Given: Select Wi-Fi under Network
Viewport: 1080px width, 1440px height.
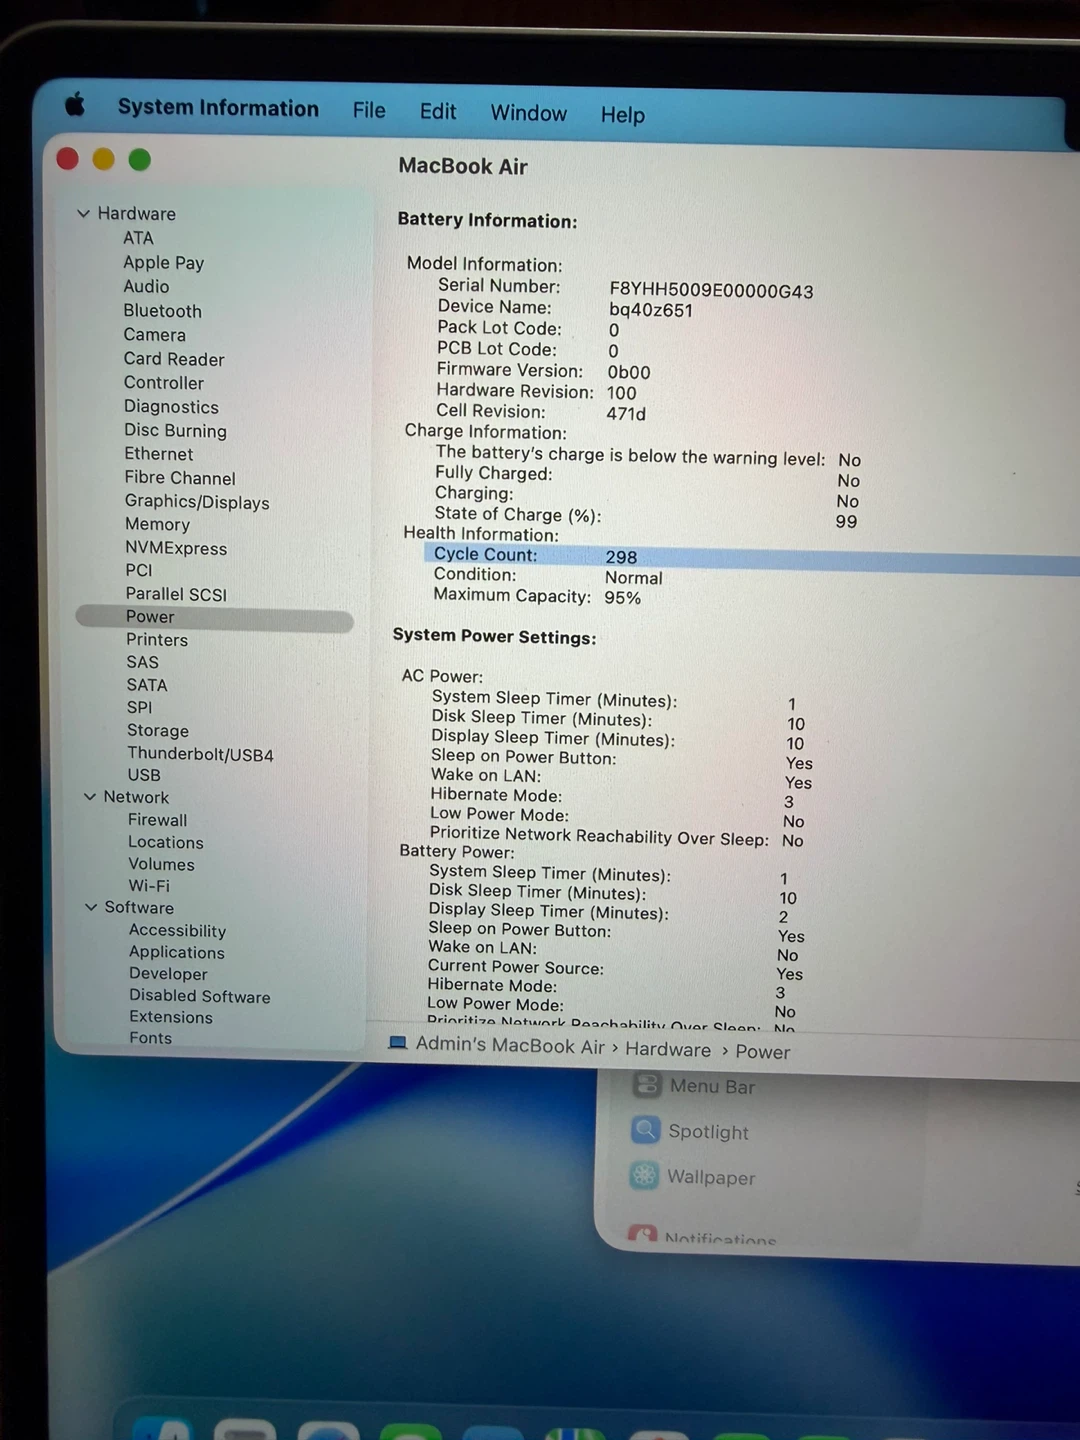Looking at the screenshot, I should pos(149,886).
